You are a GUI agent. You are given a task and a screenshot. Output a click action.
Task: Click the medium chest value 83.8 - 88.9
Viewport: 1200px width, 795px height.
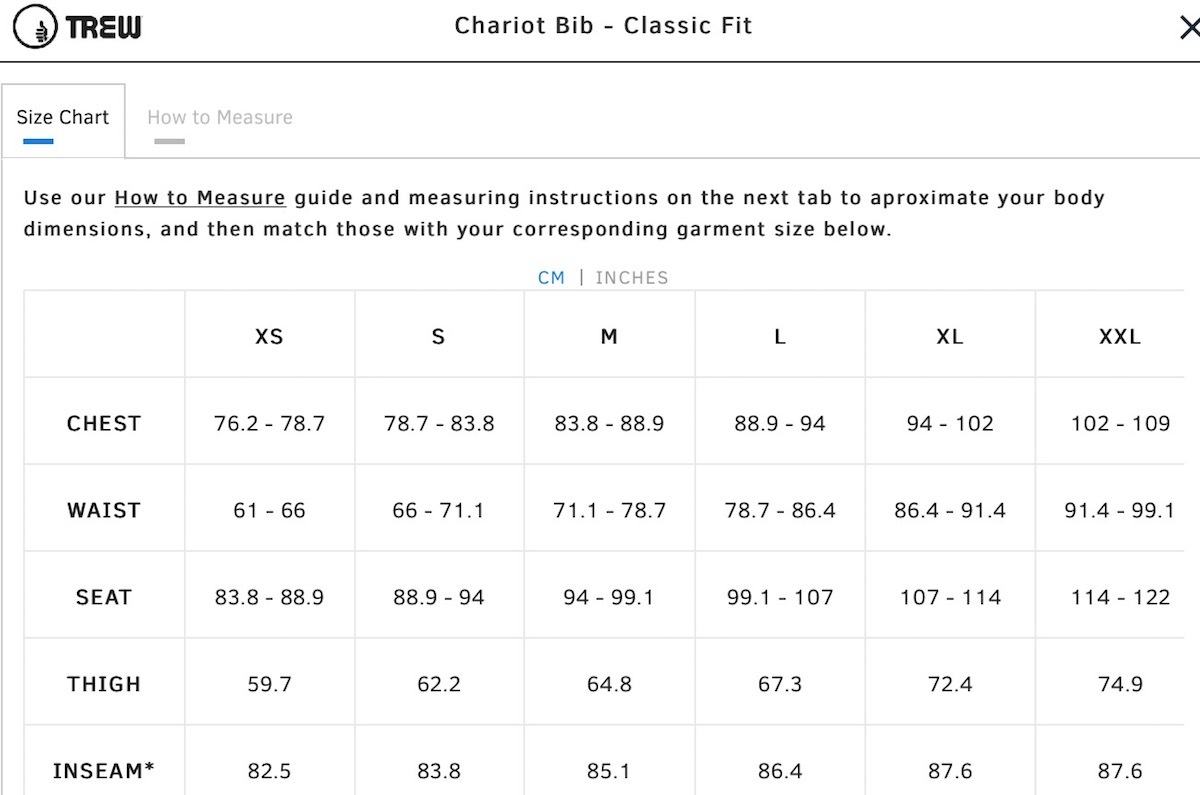click(609, 424)
